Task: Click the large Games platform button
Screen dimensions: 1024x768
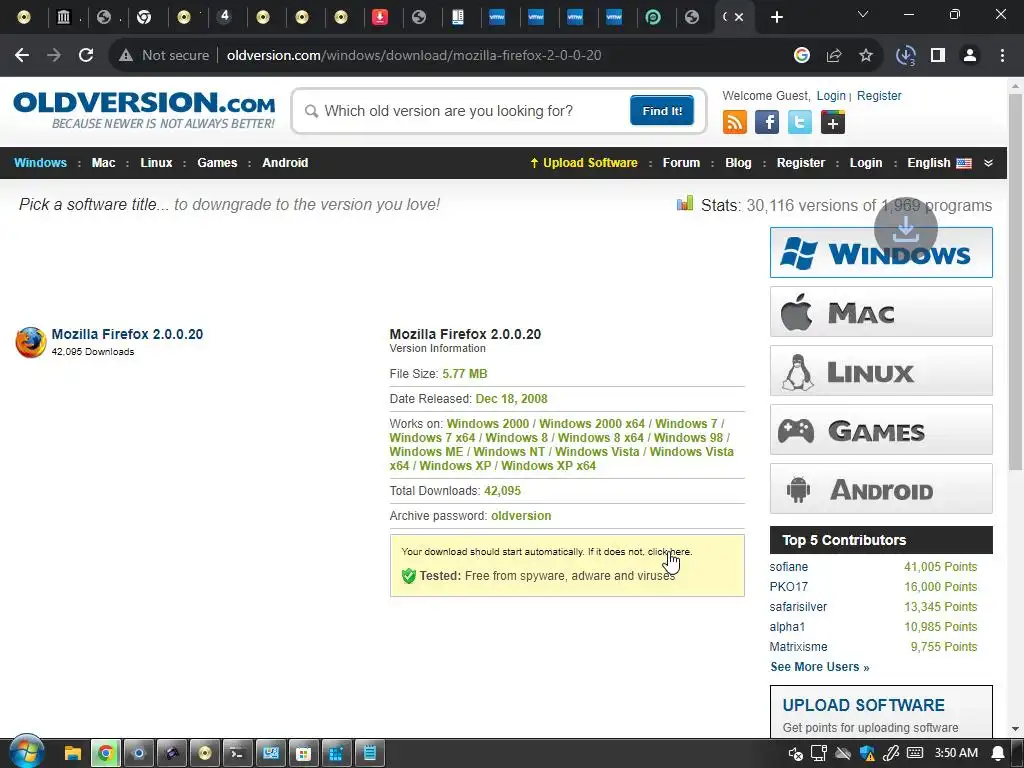Action: coord(881,430)
